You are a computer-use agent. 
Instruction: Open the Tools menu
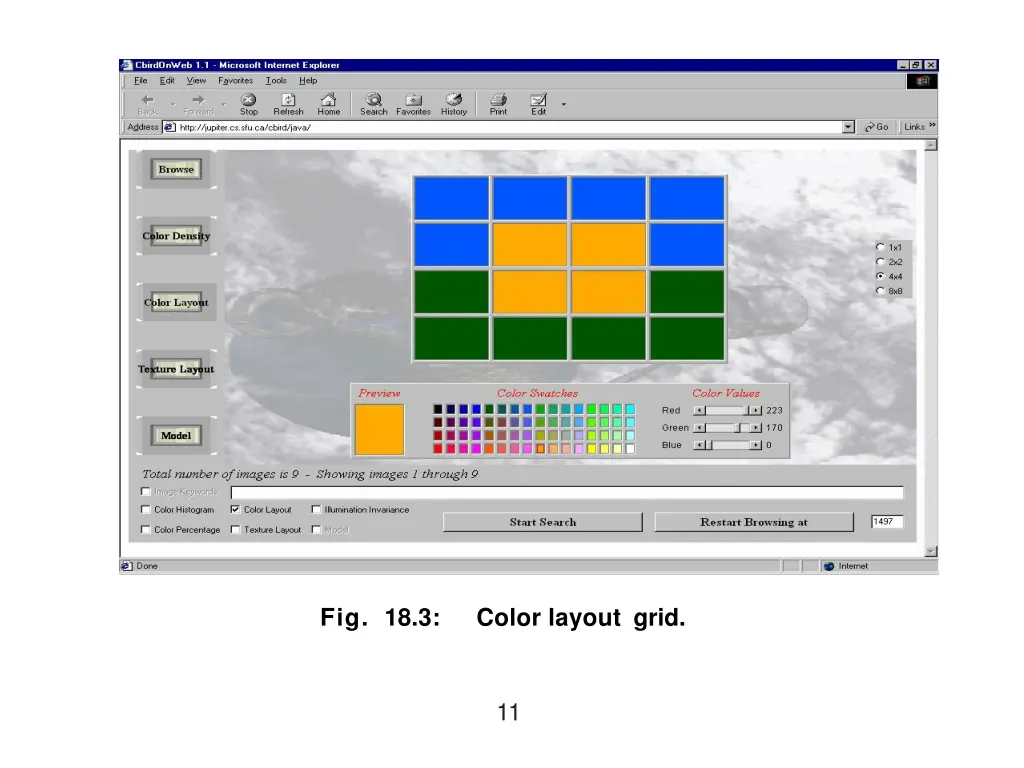(x=276, y=80)
